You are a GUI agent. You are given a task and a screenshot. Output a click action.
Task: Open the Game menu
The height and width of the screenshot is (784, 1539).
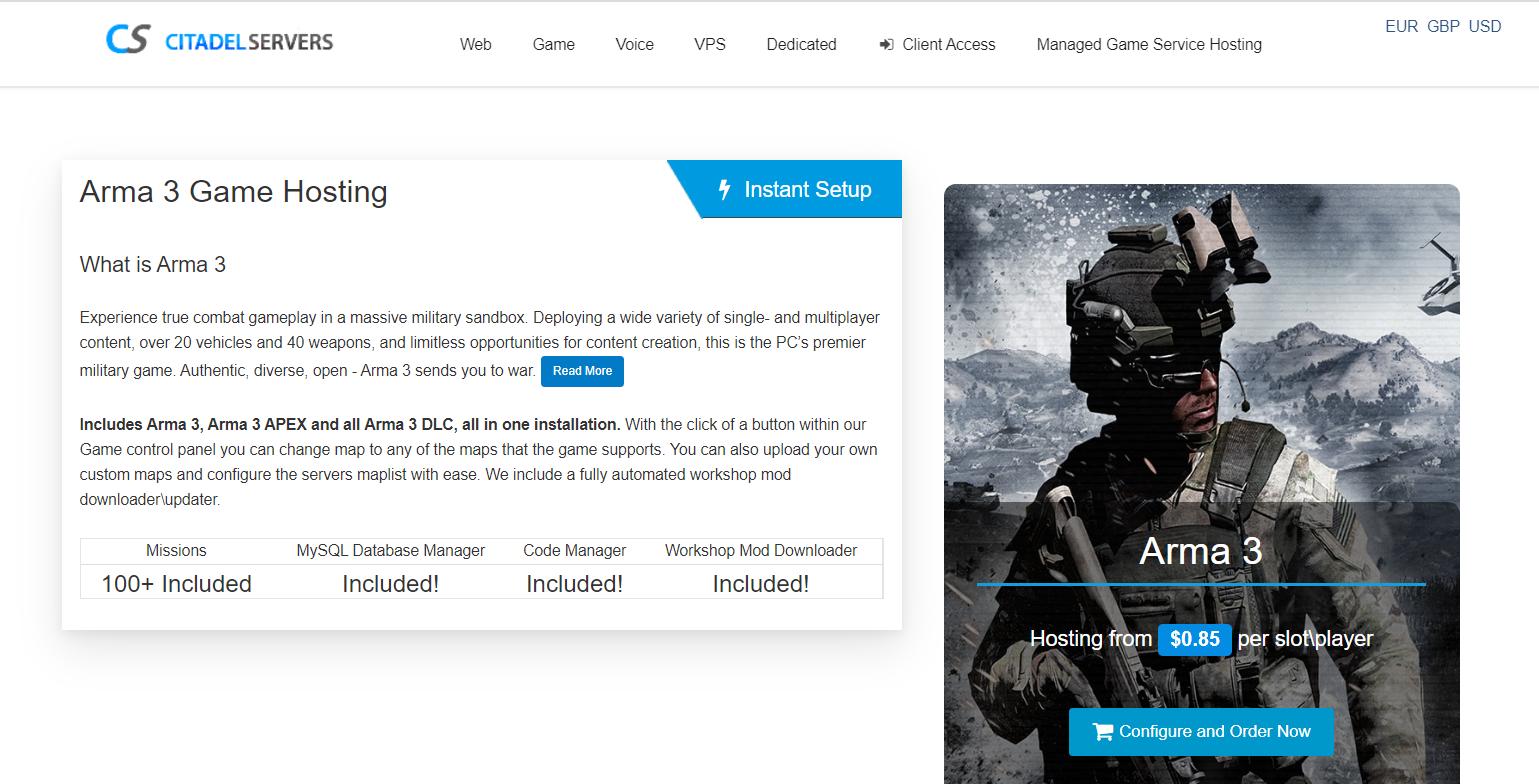(553, 44)
